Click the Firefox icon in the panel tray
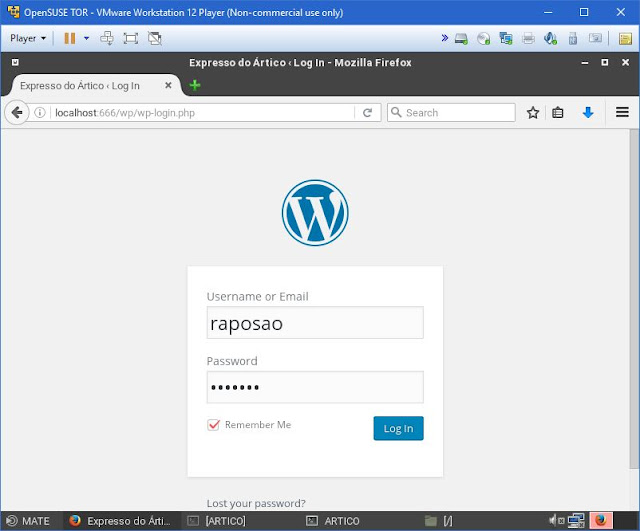Screen dimensions: 640x531 point(601,521)
